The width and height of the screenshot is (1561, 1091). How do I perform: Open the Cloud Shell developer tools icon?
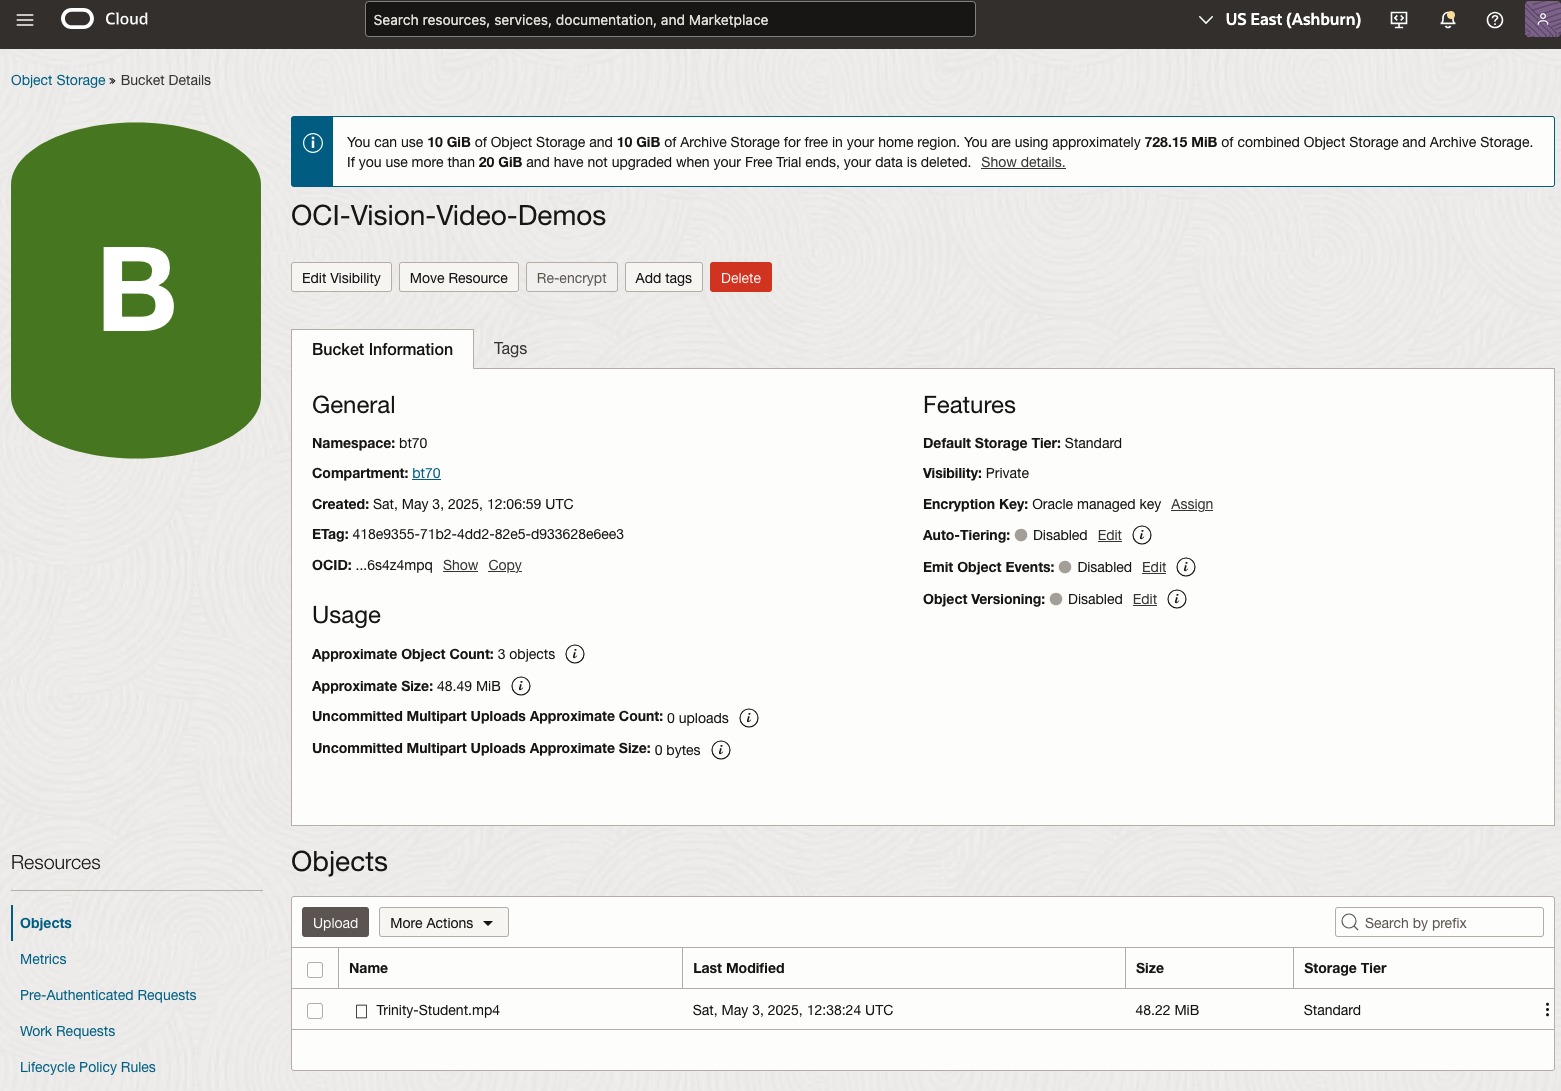pos(1399,20)
